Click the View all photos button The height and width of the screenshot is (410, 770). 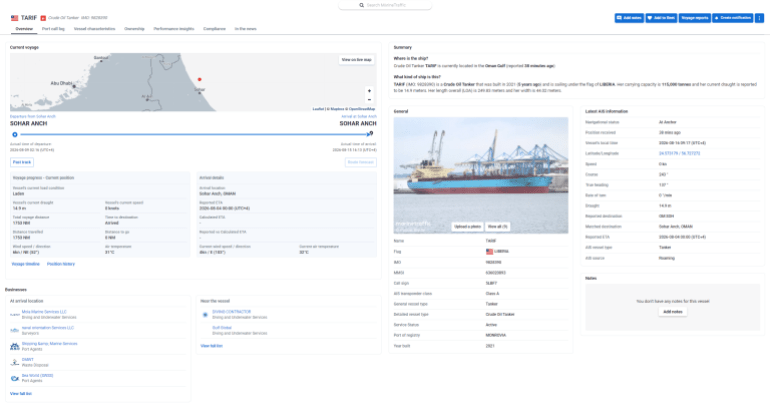pos(497,227)
